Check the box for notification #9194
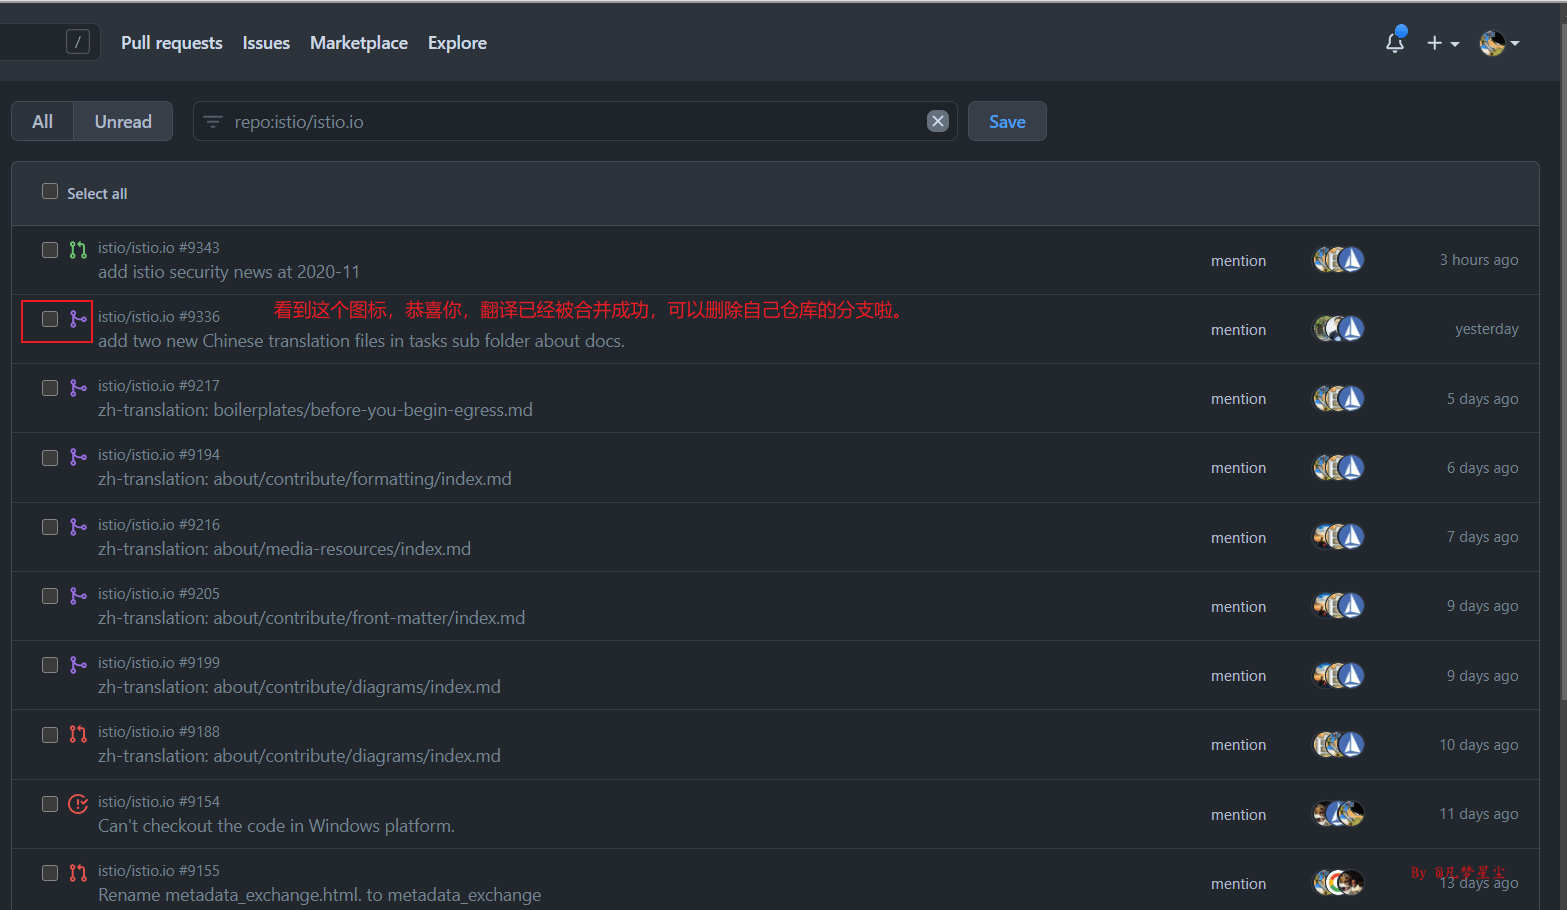The height and width of the screenshot is (910, 1567). click(50, 458)
